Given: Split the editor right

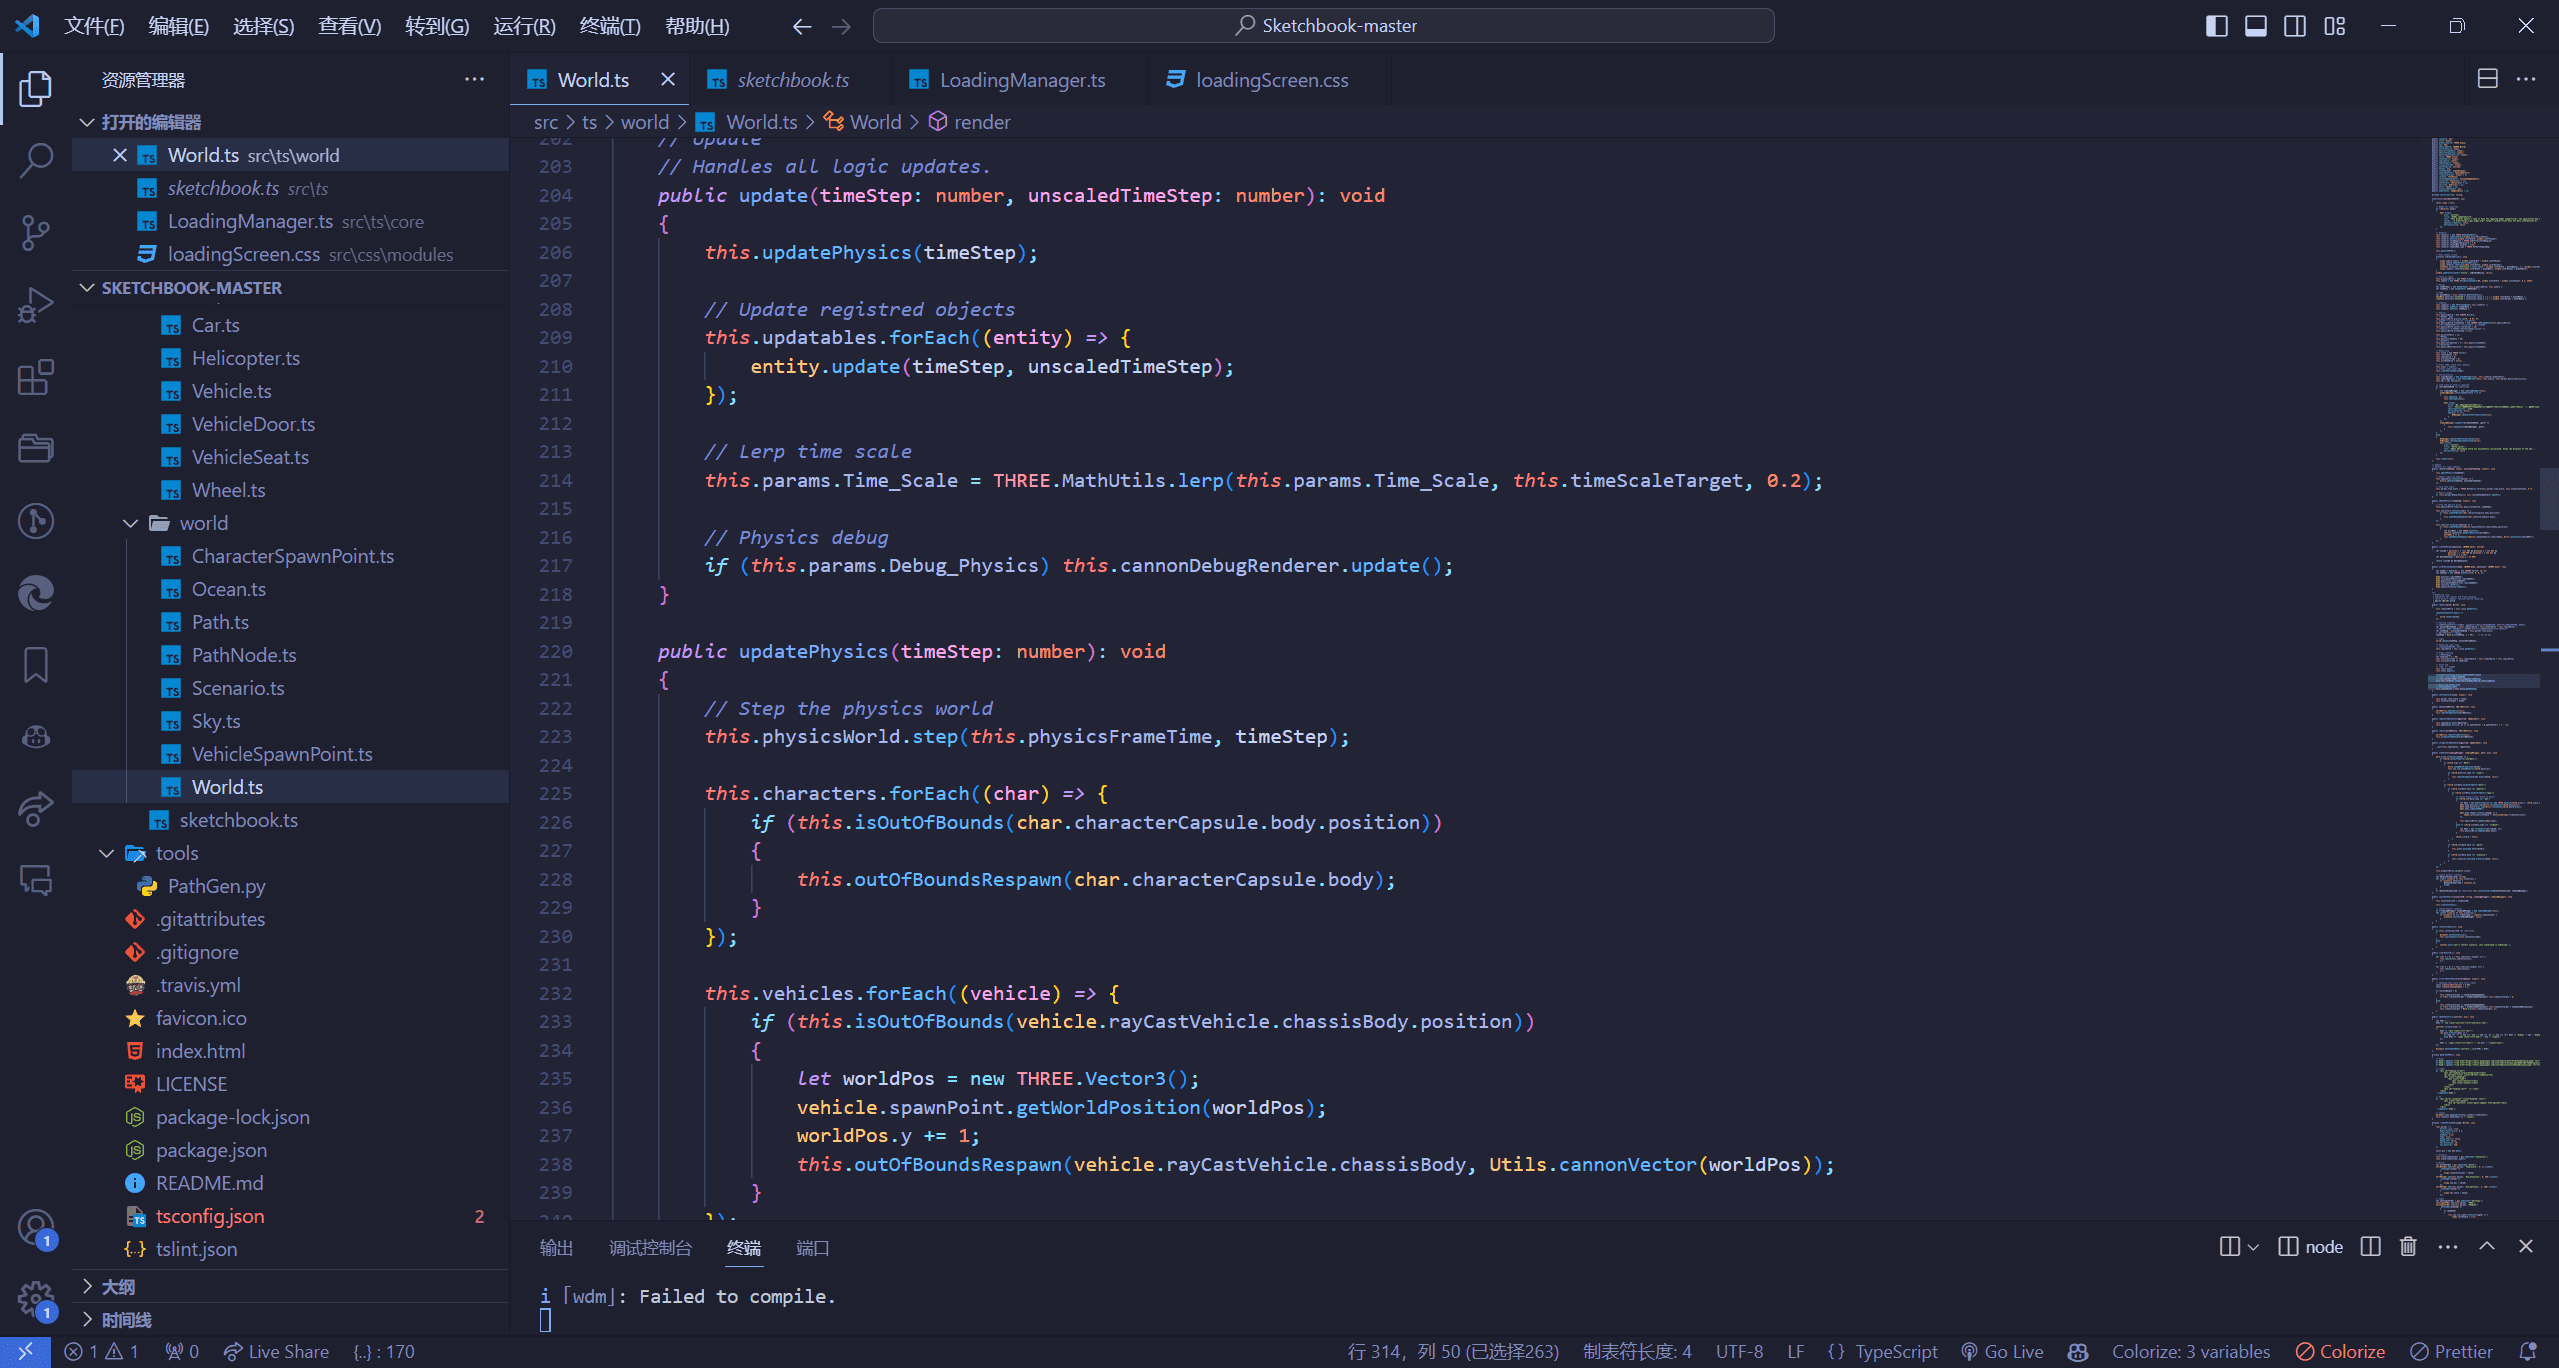Looking at the screenshot, I should (2488, 79).
